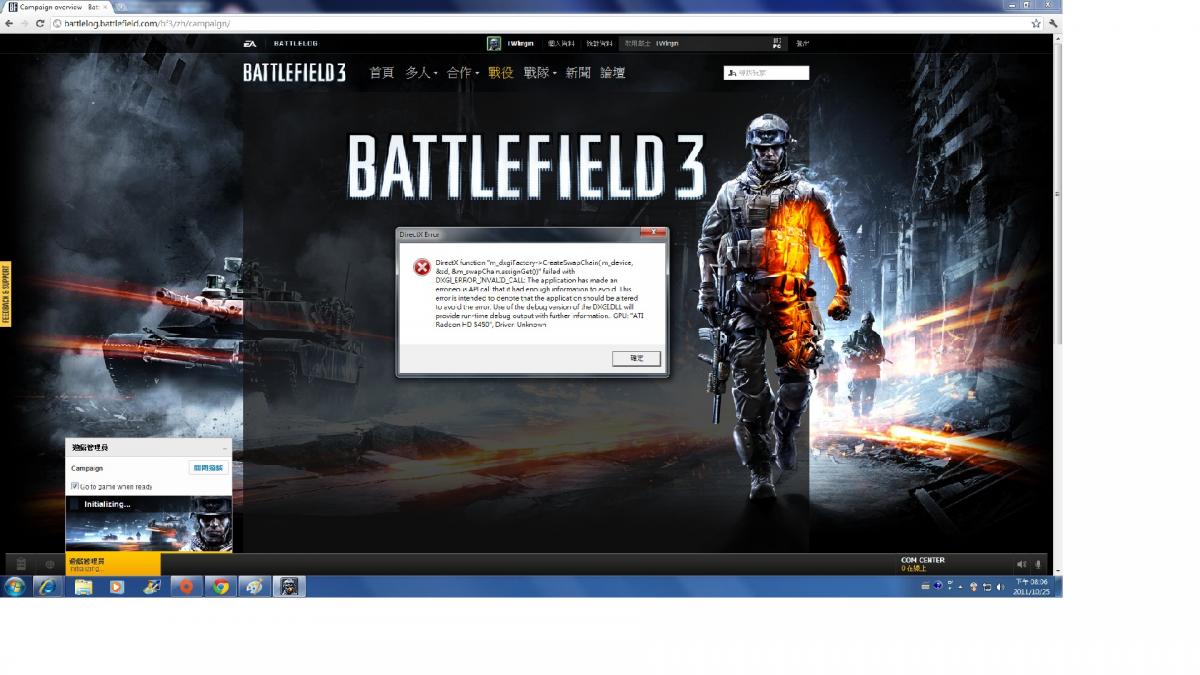Open the 首頁 home menu item
The width and height of the screenshot is (1200, 675).
tap(381, 73)
